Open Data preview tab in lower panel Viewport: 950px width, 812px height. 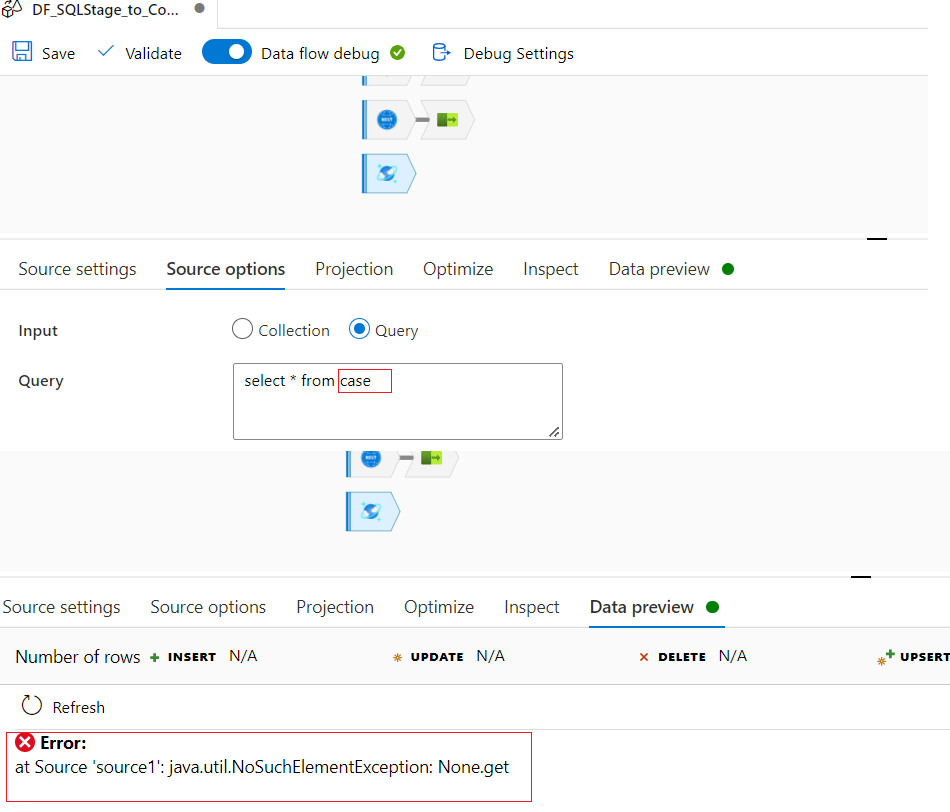point(642,607)
